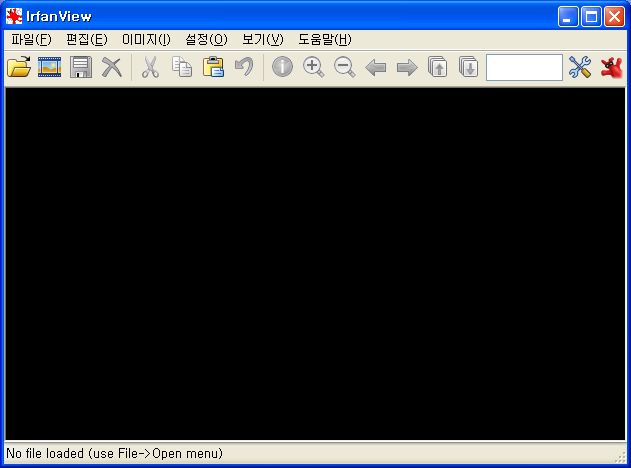Close the IrfanView window
The height and width of the screenshot is (468, 631).
click(x=615, y=16)
